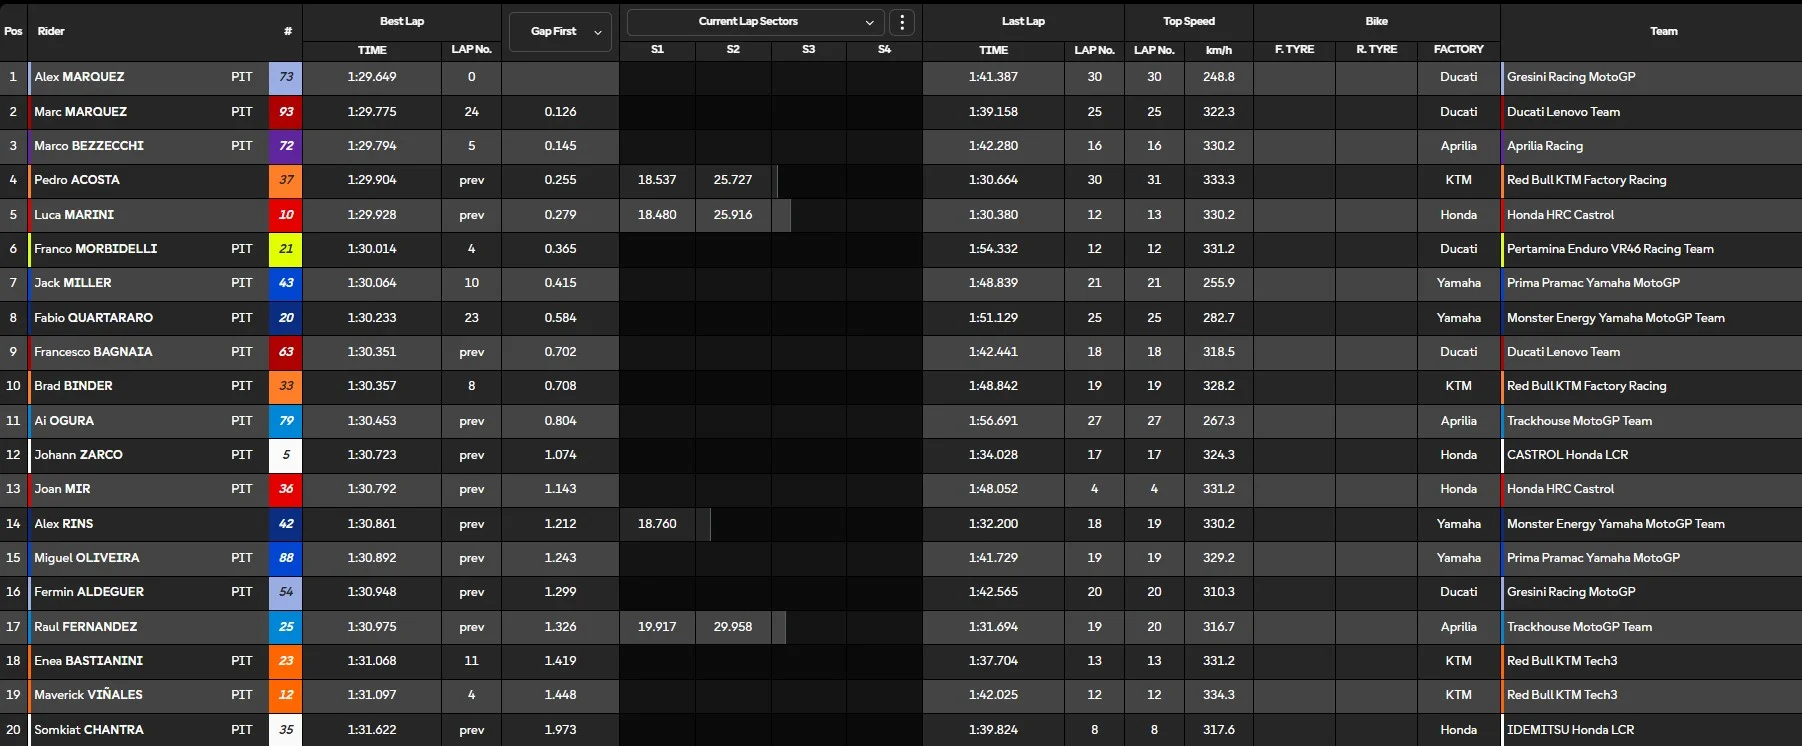Select Miguel OLIVEIRA number 88 badge
The width and height of the screenshot is (1802, 746).
coord(286,558)
